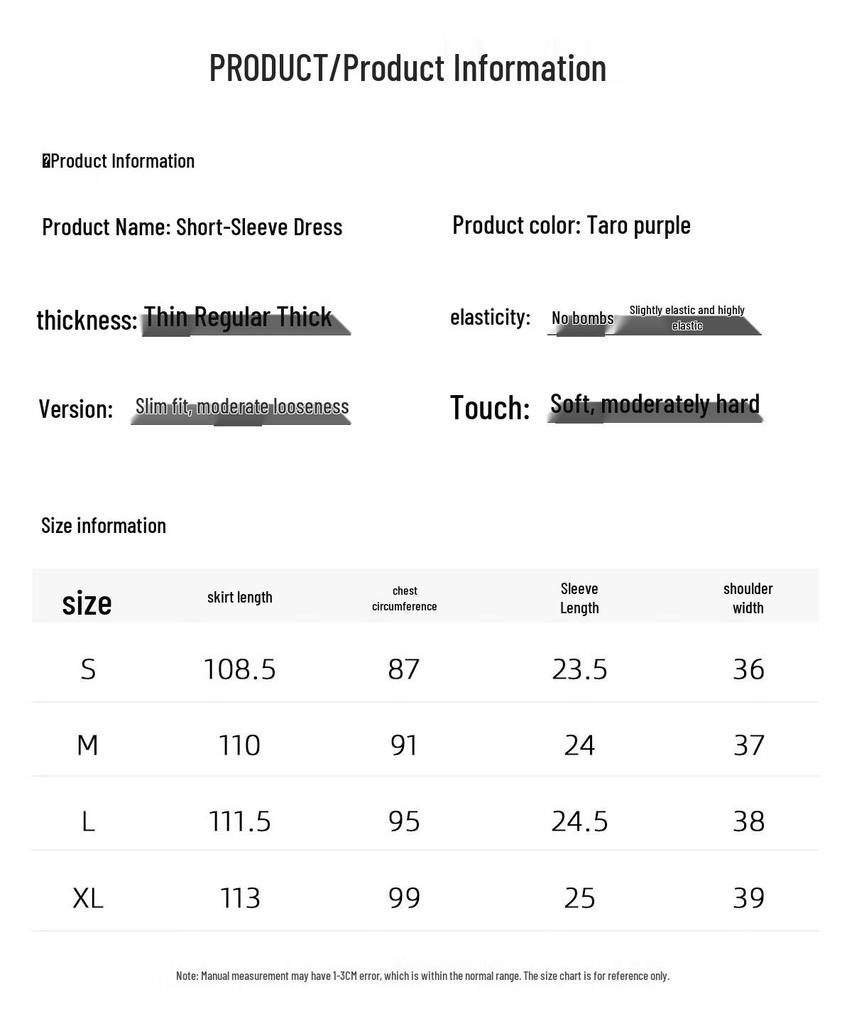Select the S size row label
The width and height of the screenshot is (852, 1024).
[x=88, y=669]
